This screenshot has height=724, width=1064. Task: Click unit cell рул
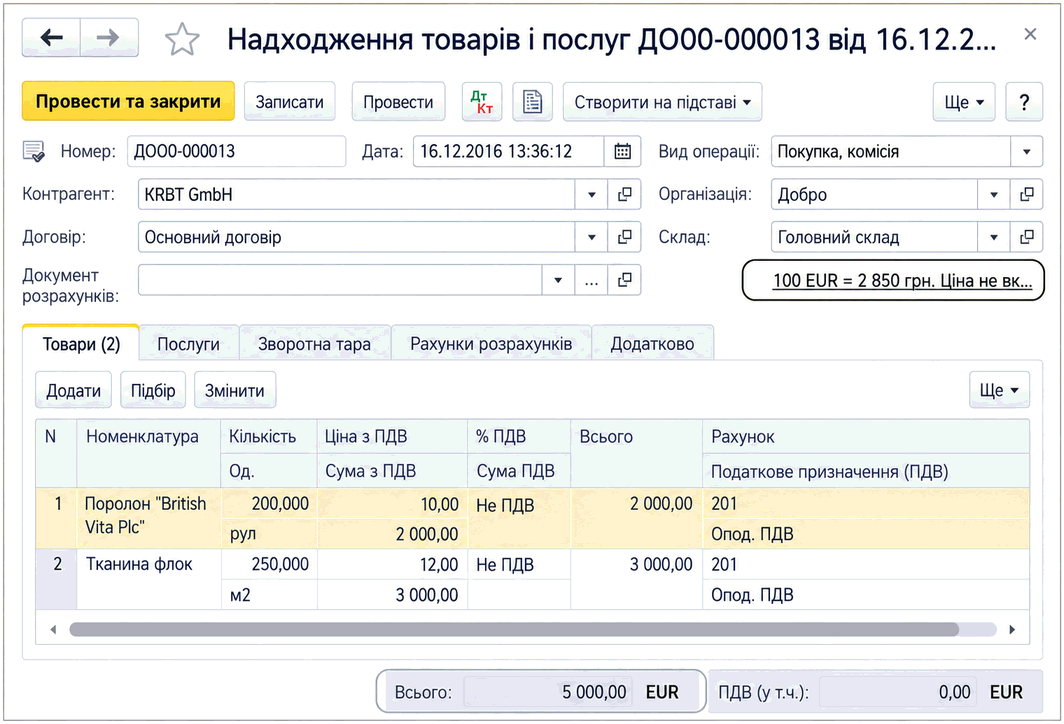coord(269,534)
